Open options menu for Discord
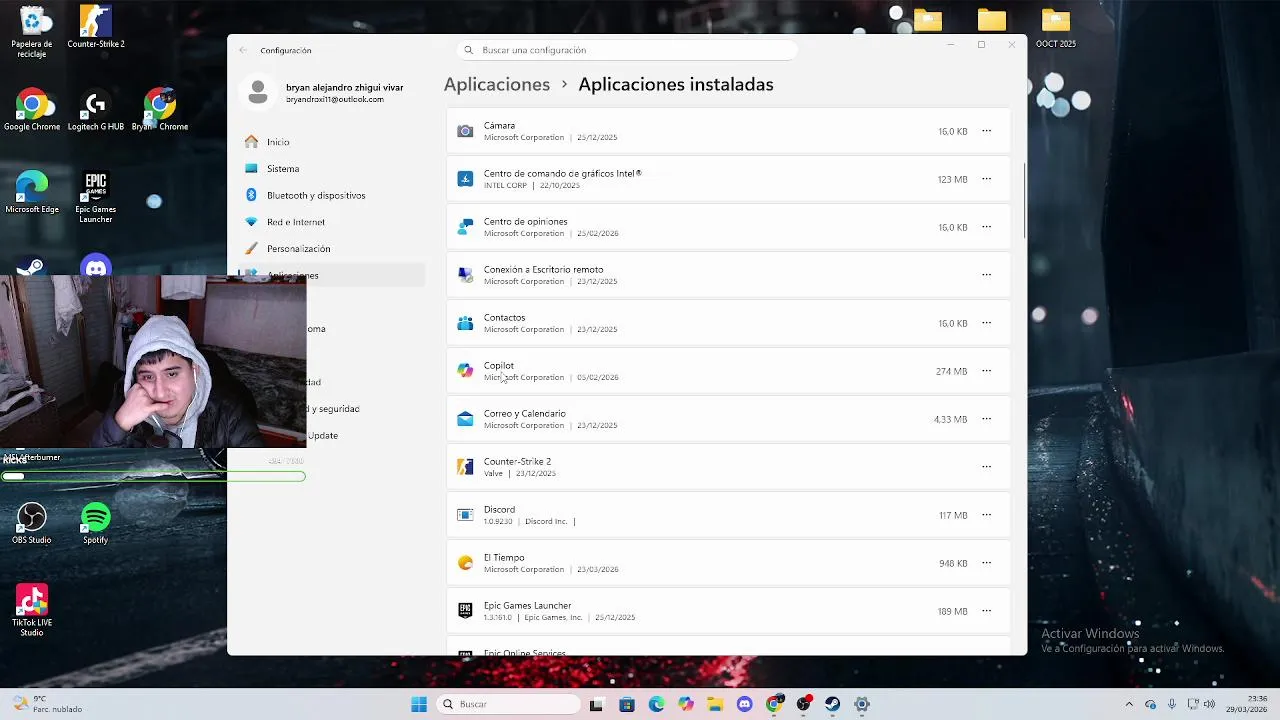 986,515
